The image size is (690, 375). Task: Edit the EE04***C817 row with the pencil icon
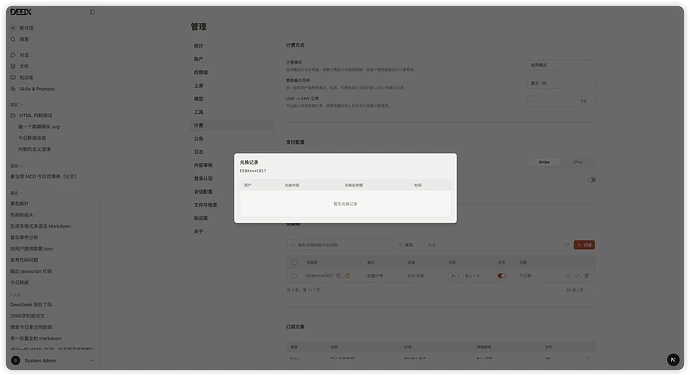(x=577, y=276)
